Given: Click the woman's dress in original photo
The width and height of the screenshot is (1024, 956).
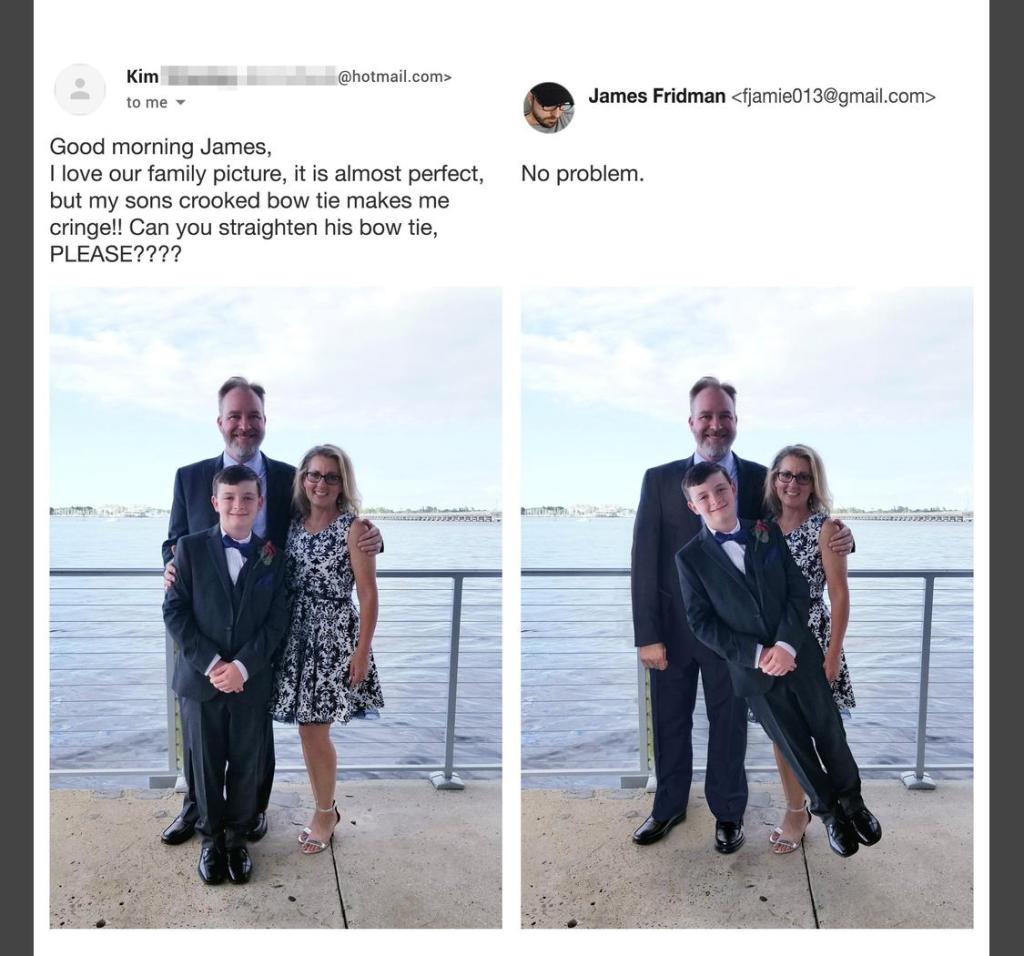Looking at the screenshot, I should click(x=327, y=620).
